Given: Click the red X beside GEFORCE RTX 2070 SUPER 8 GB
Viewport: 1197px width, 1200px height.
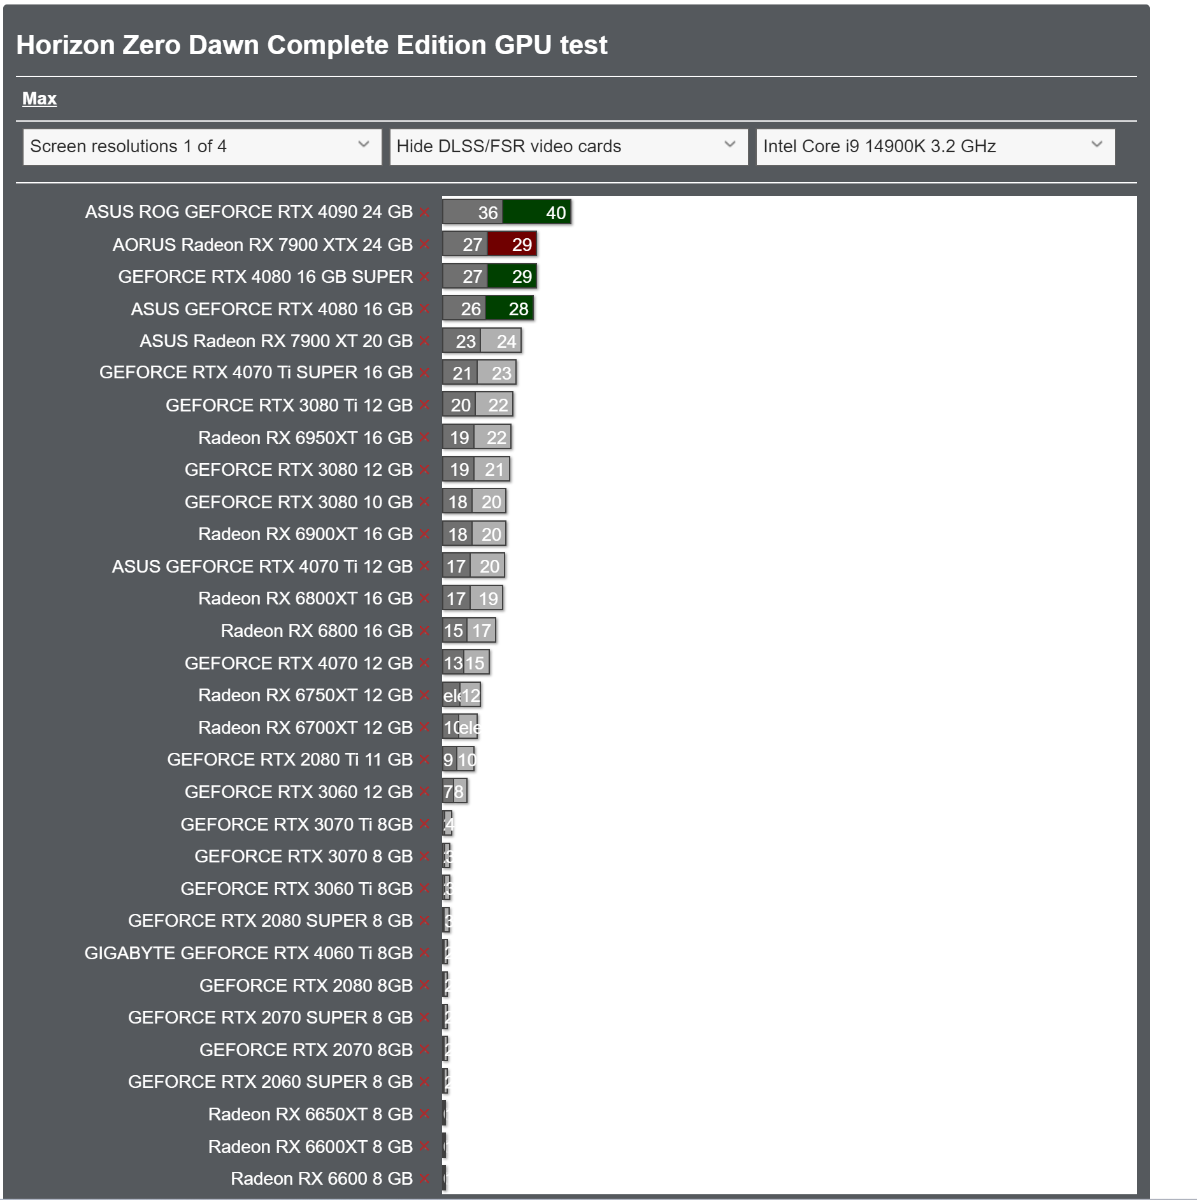Looking at the screenshot, I should click(425, 1018).
